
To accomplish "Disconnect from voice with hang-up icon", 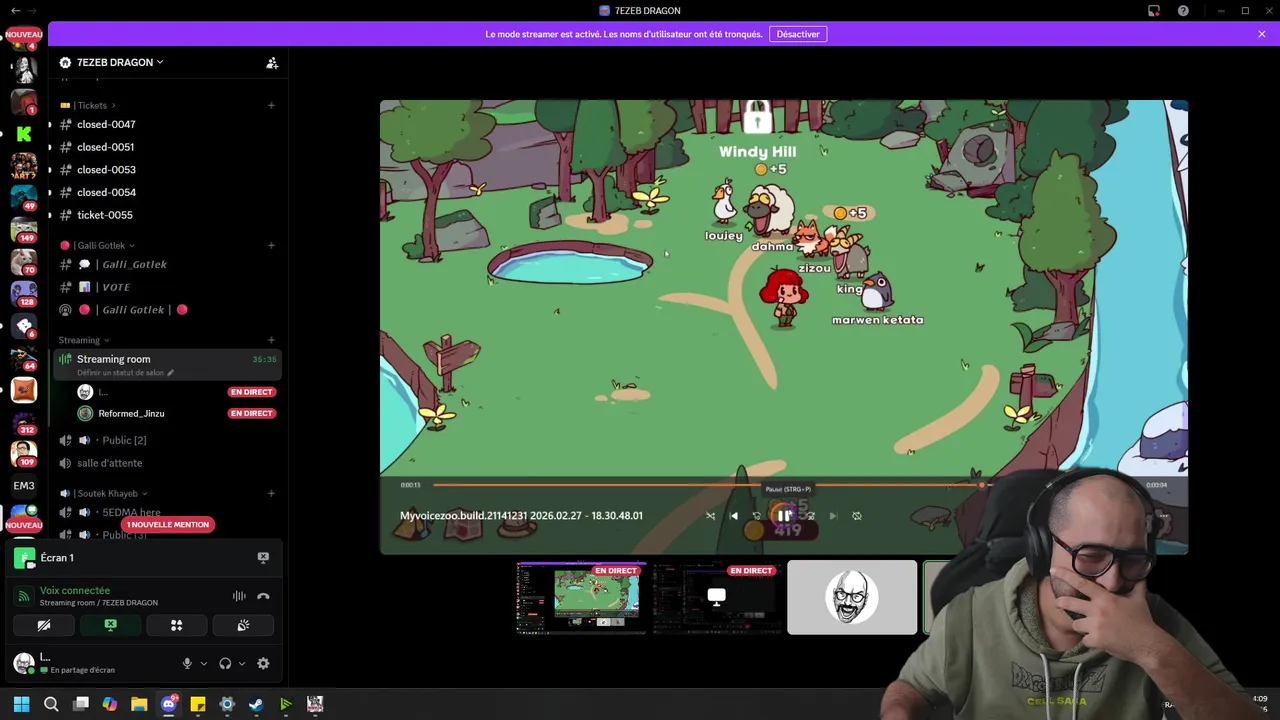I will [263, 596].
